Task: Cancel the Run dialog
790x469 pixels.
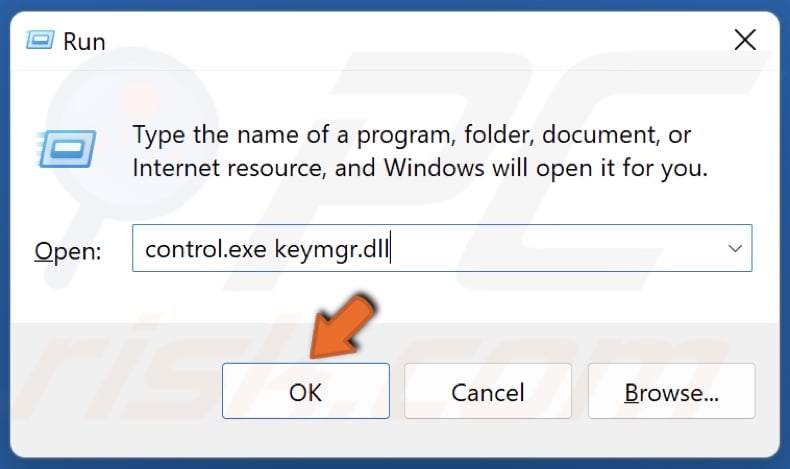Action: point(488,391)
